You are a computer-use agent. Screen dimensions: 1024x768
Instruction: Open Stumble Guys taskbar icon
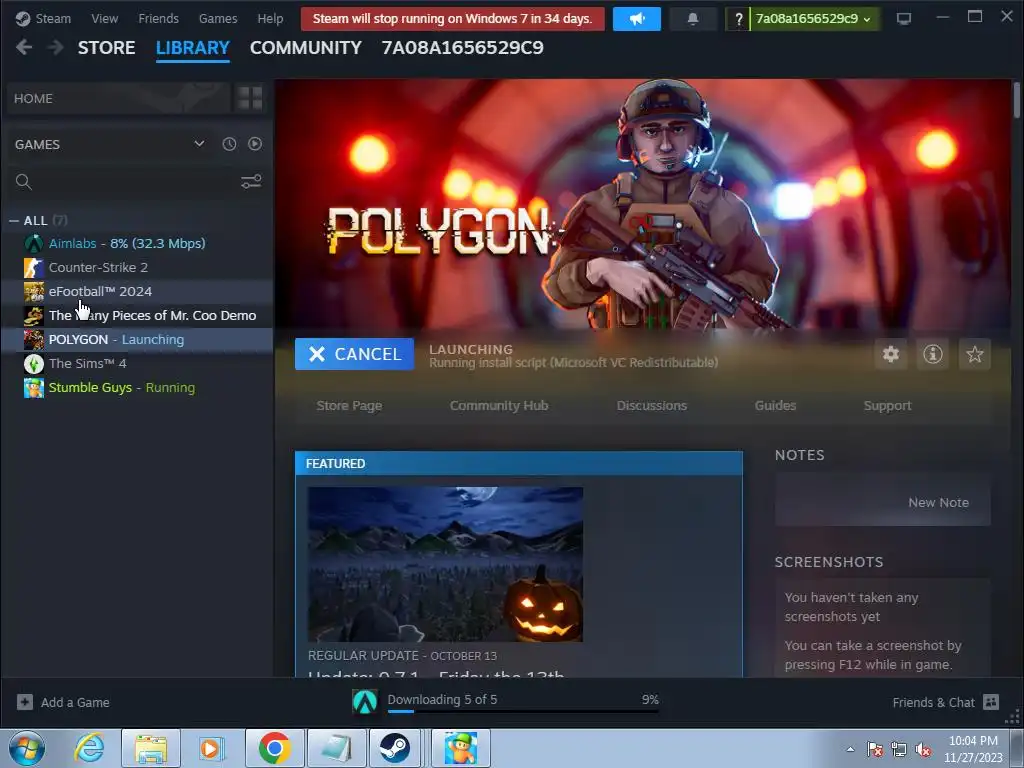(460, 748)
